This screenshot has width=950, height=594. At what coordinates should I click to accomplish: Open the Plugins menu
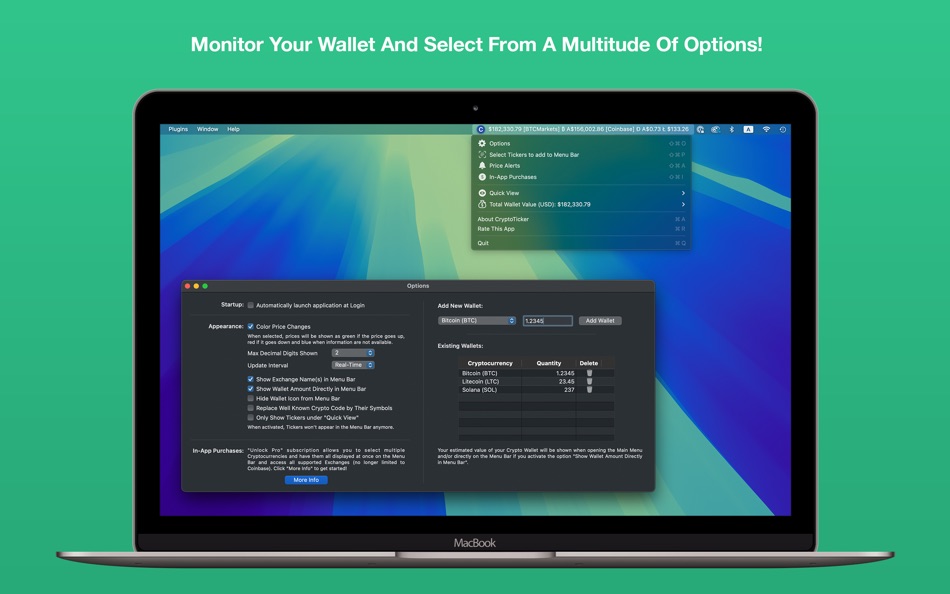tap(178, 129)
